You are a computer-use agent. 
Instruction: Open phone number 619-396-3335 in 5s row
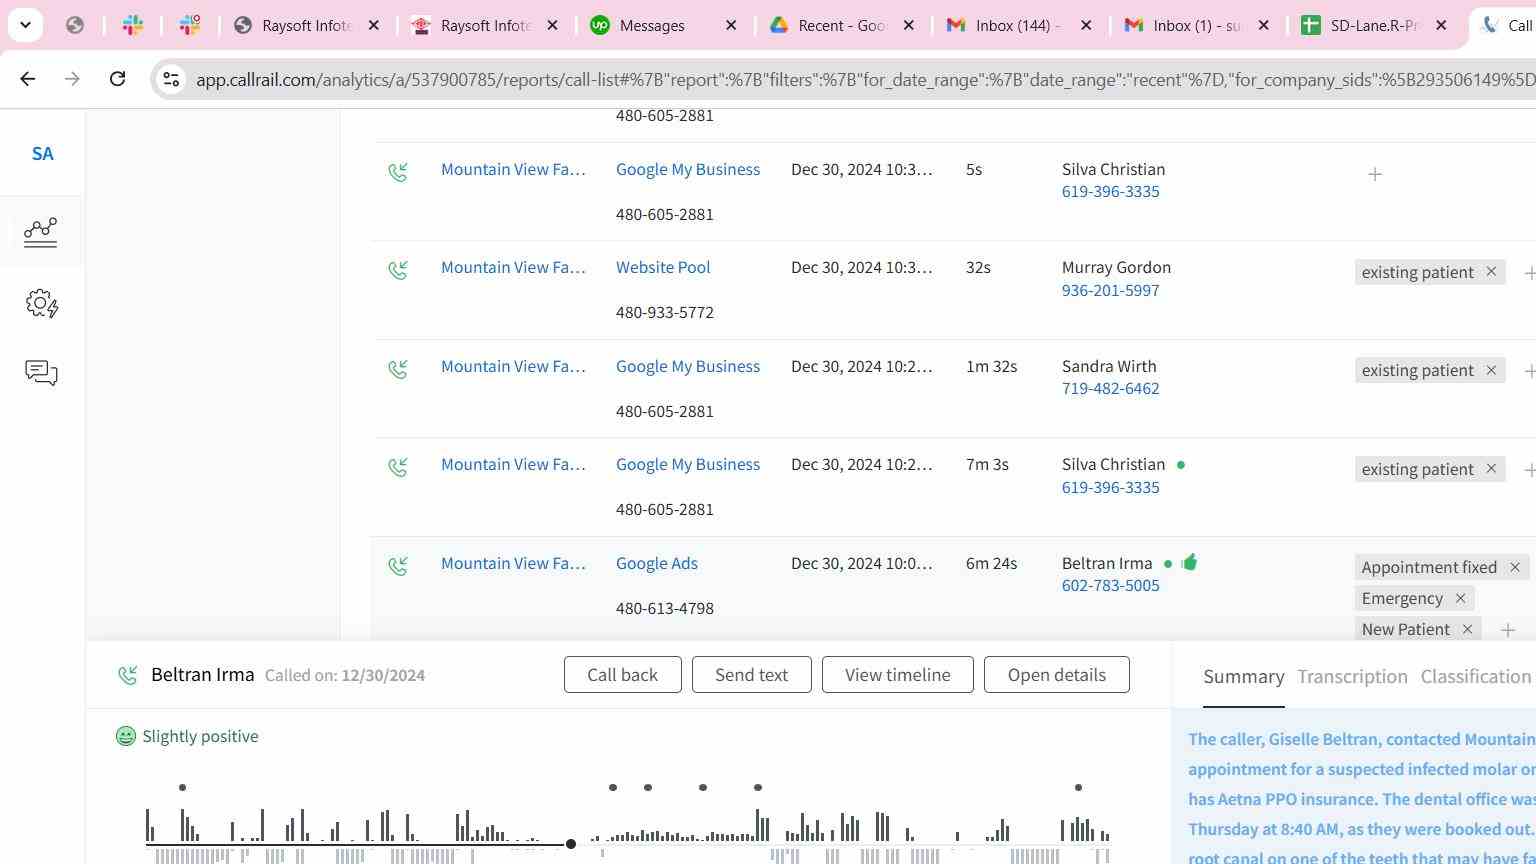[1110, 192]
